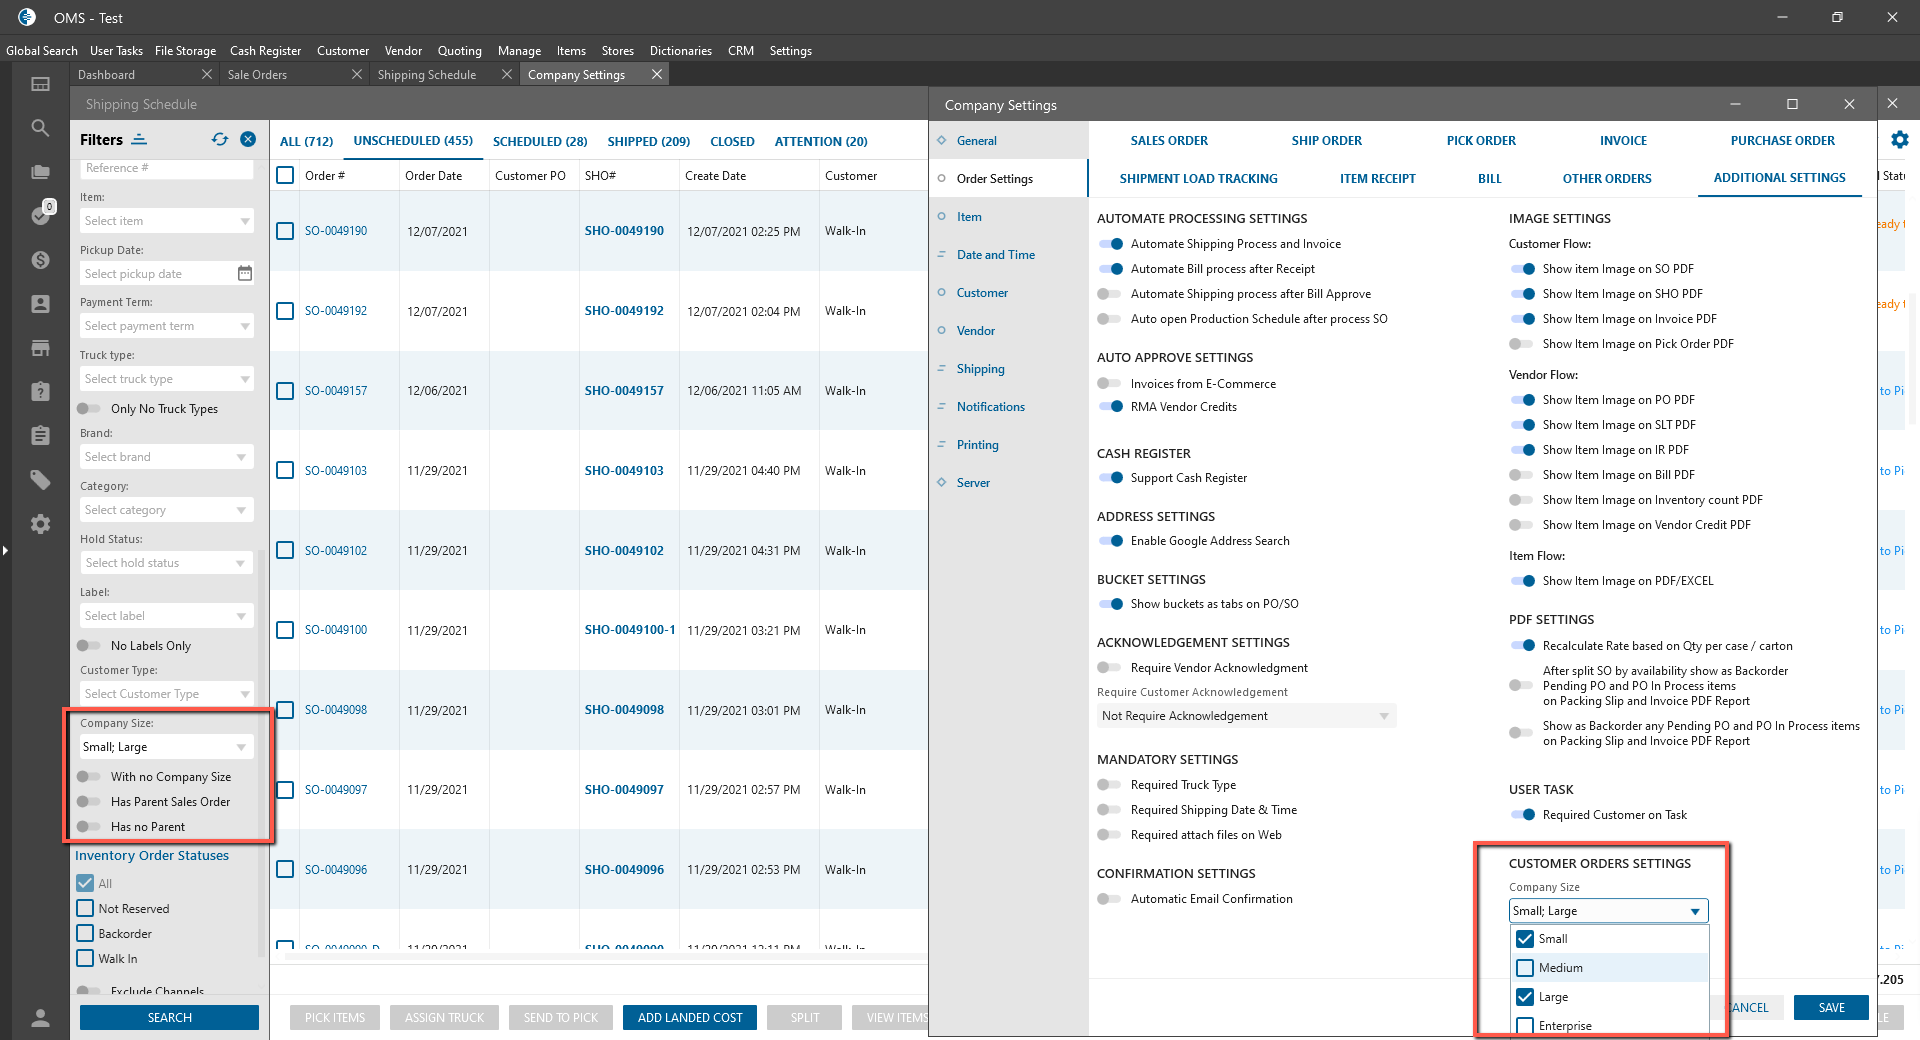Screen dimensions: 1920x1040
Task: Enable Automate Shipping process after Bill Approve
Action: [x=1109, y=294]
